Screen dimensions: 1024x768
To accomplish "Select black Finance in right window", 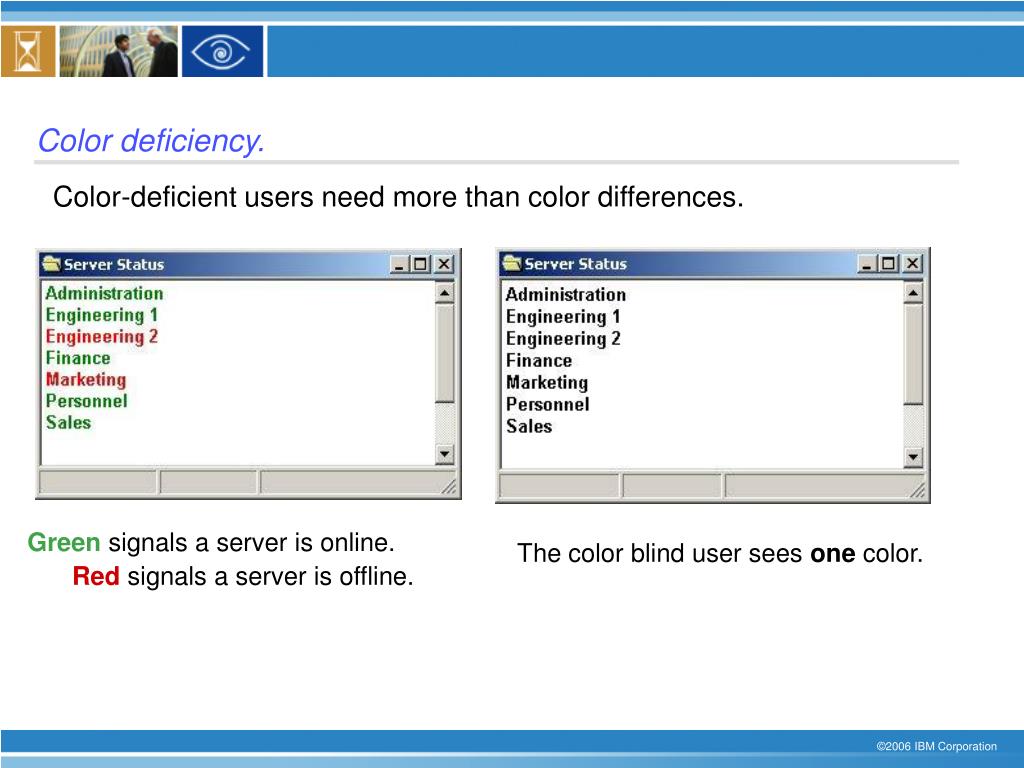I will pyautogui.click(x=539, y=360).
